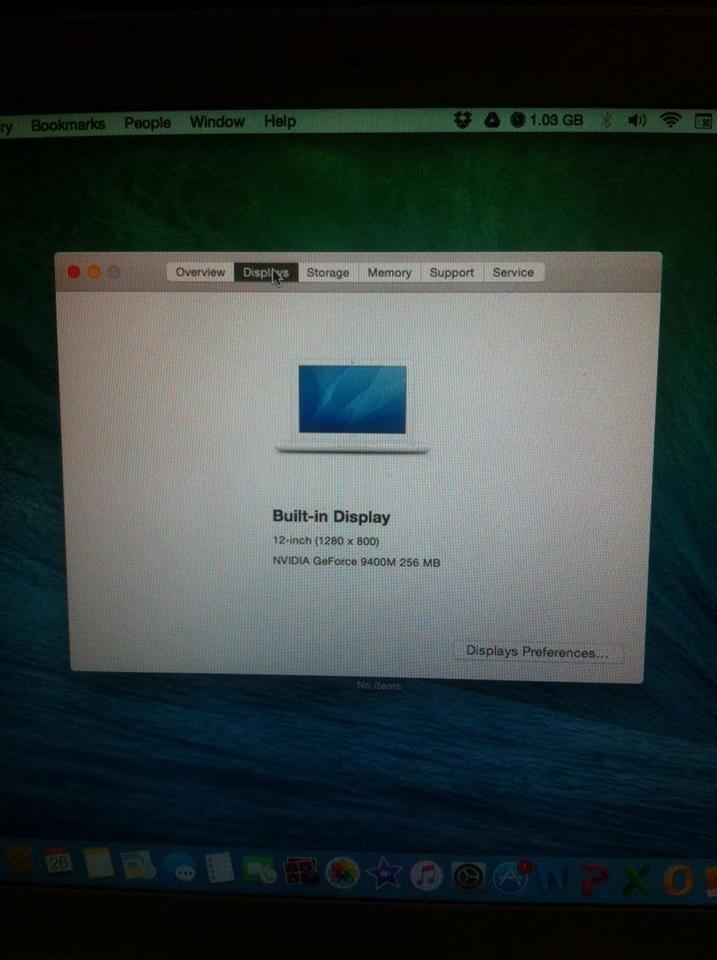Open System Preferences from the Dock
The image size is (717, 960).
coord(468,877)
